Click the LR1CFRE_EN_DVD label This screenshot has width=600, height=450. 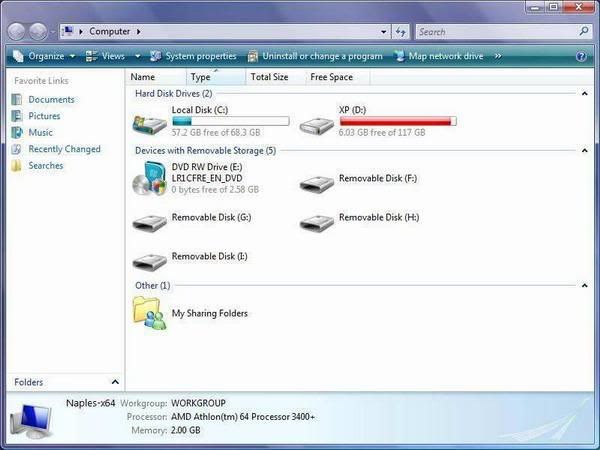click(x=207, y=178)
